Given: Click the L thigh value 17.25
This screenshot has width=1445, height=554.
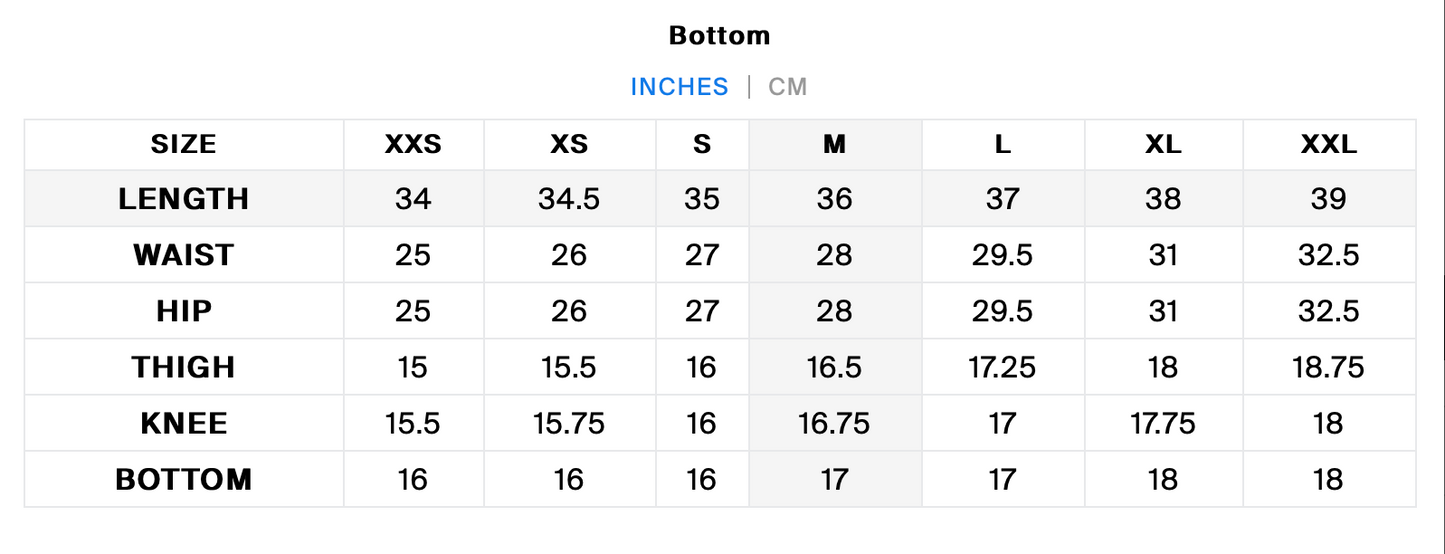Looking at the screenshot, I should tap(1003, 367).
